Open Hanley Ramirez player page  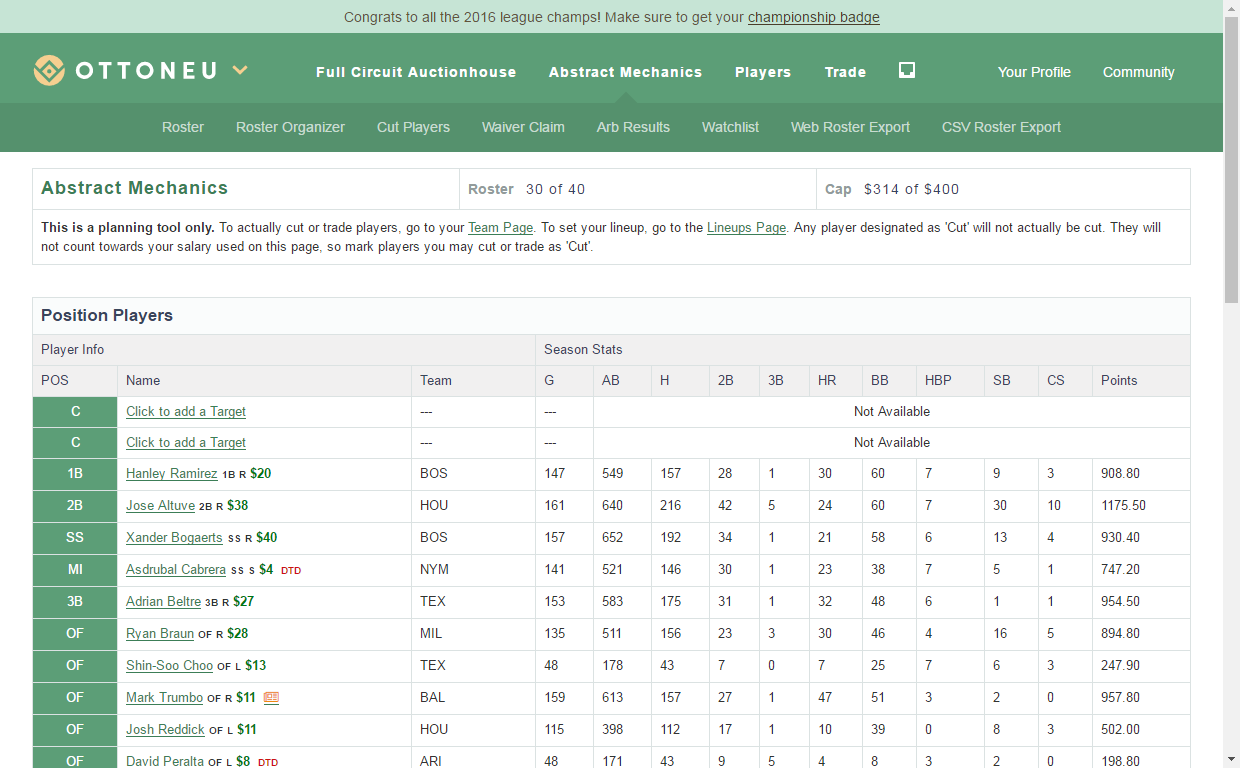(x=171, y=474)
